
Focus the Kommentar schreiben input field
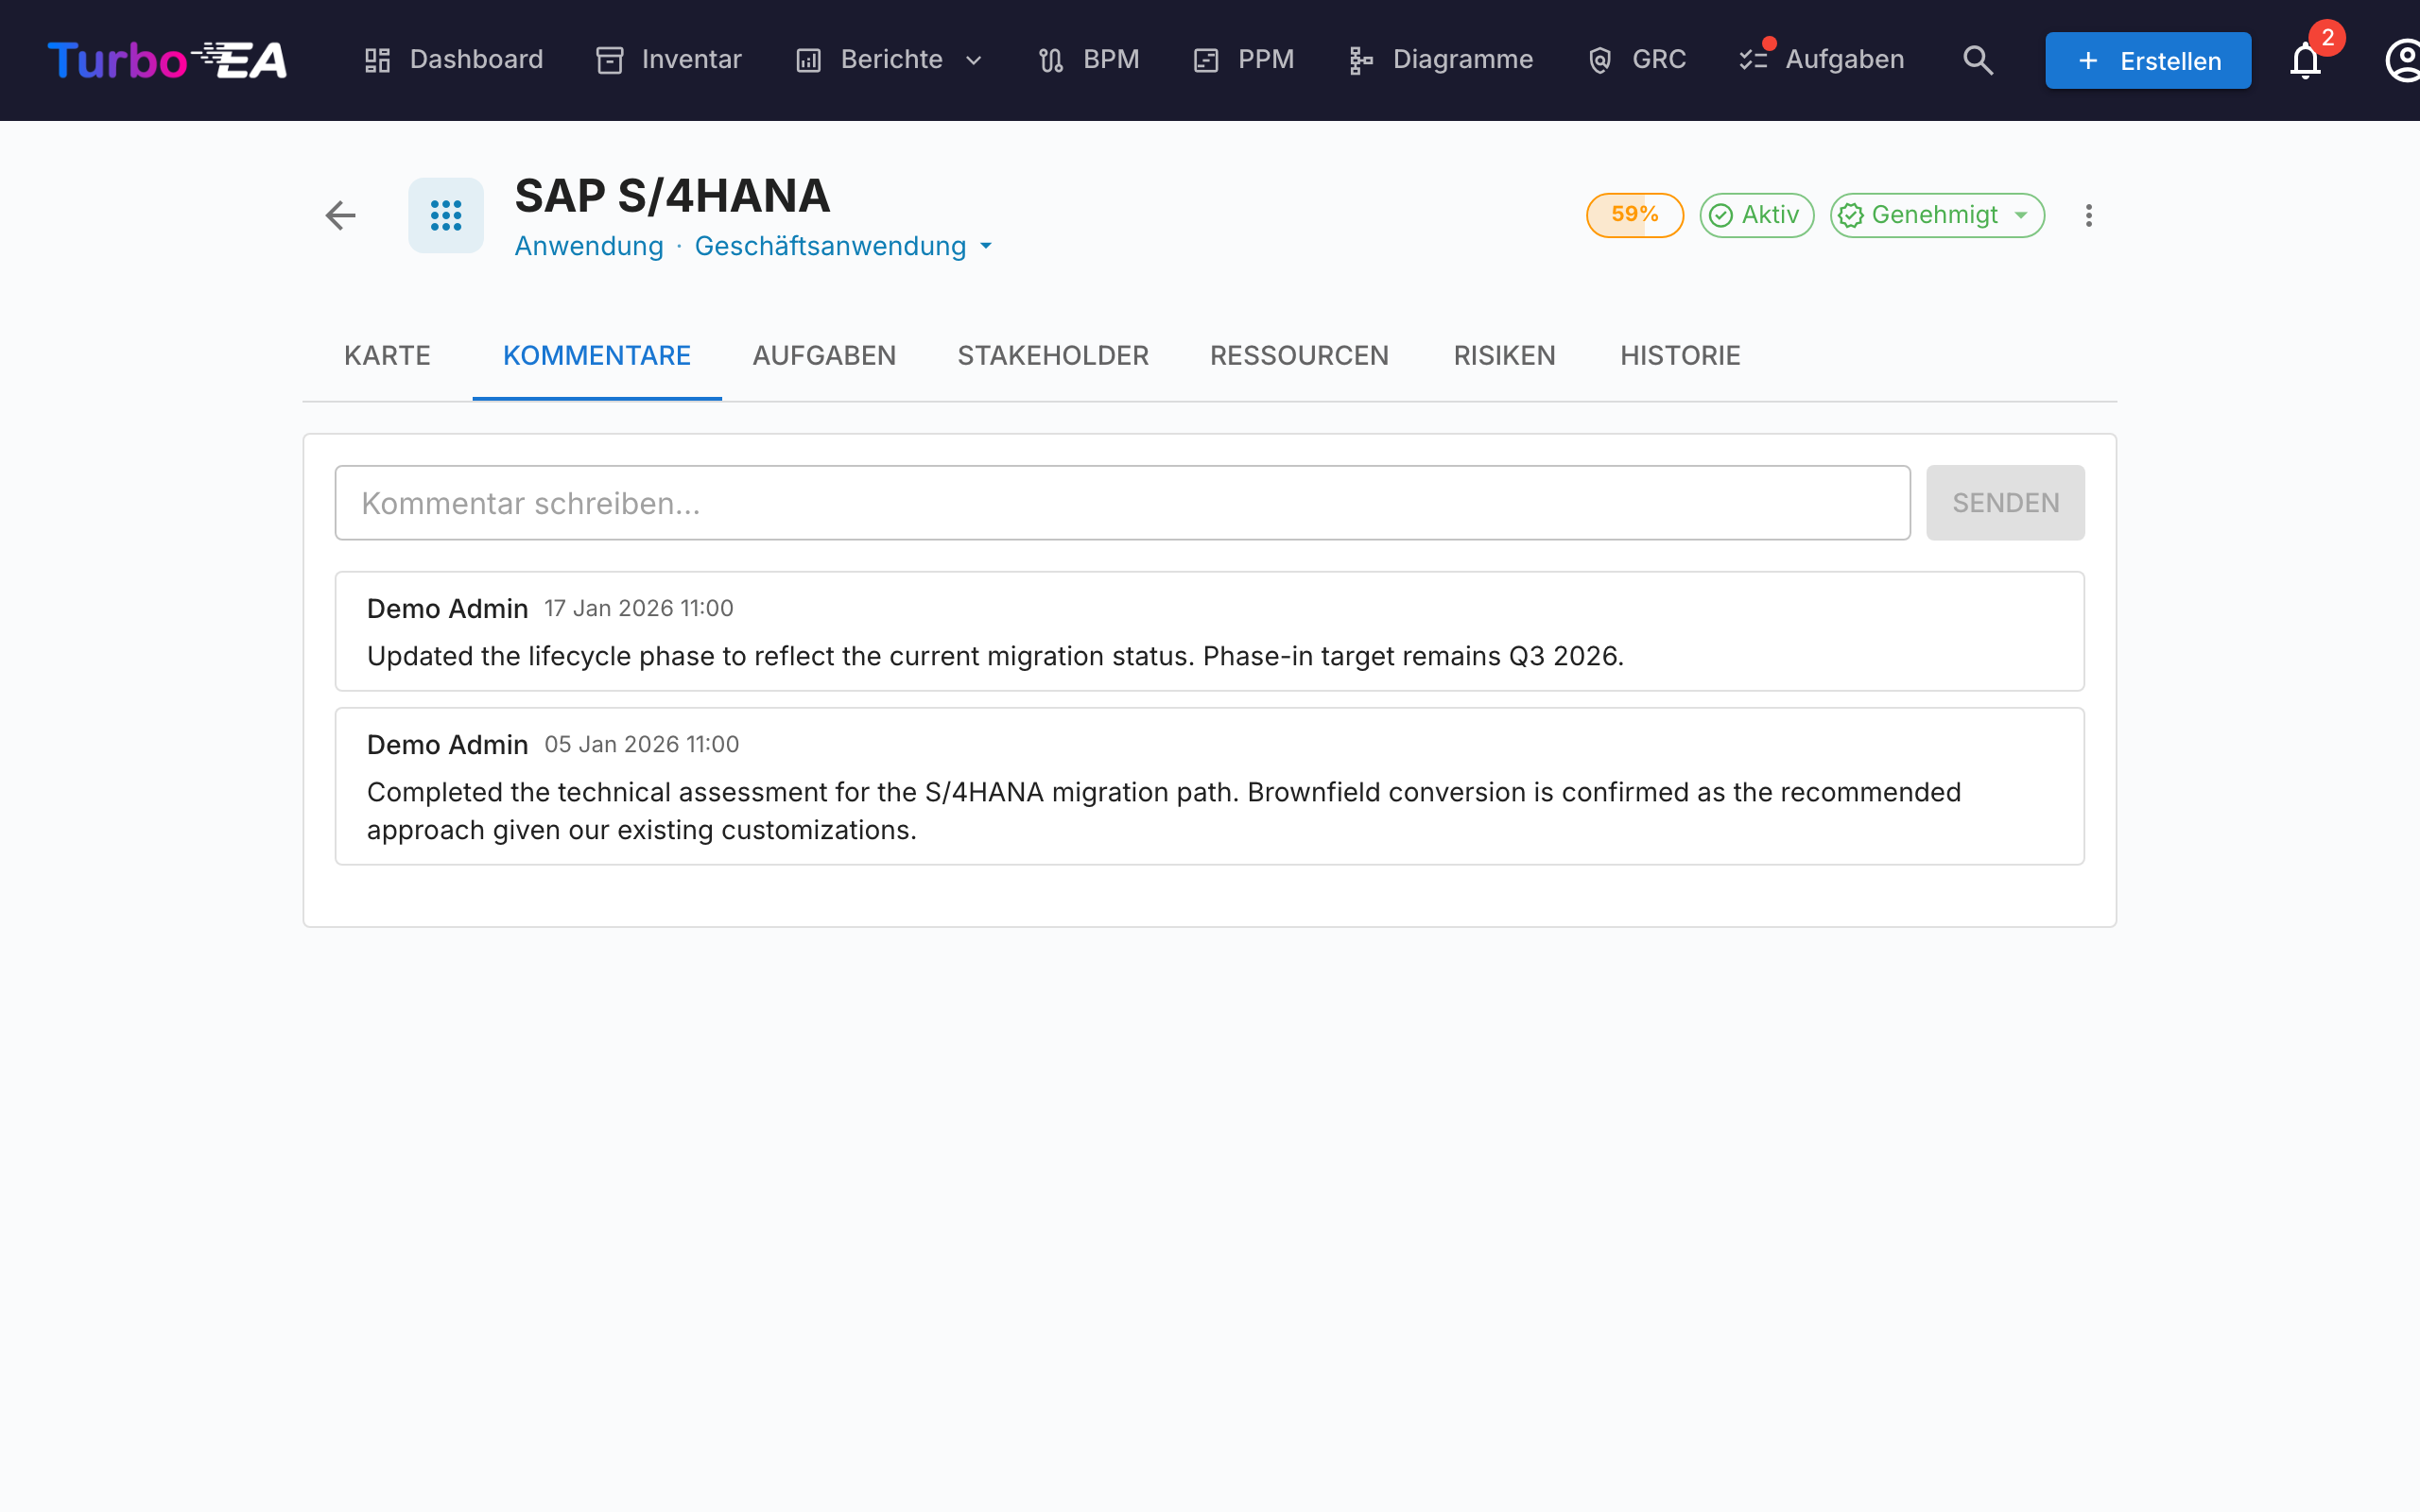pyautogui.click(x=1122, y=503)
